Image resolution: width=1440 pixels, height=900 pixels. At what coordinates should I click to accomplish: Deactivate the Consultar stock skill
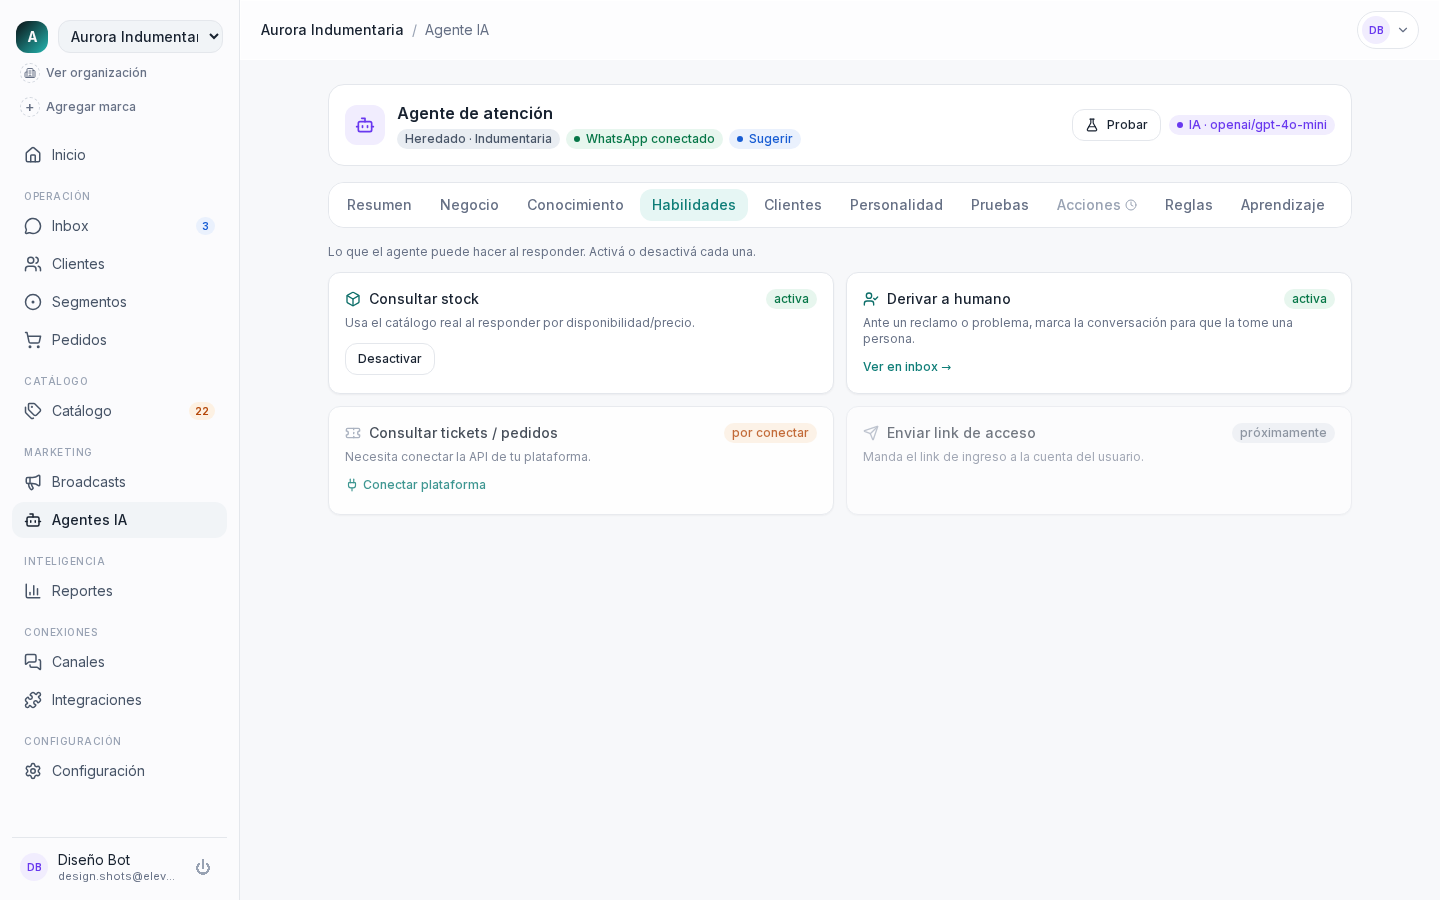pyautogui.click(x=390, y=359)
